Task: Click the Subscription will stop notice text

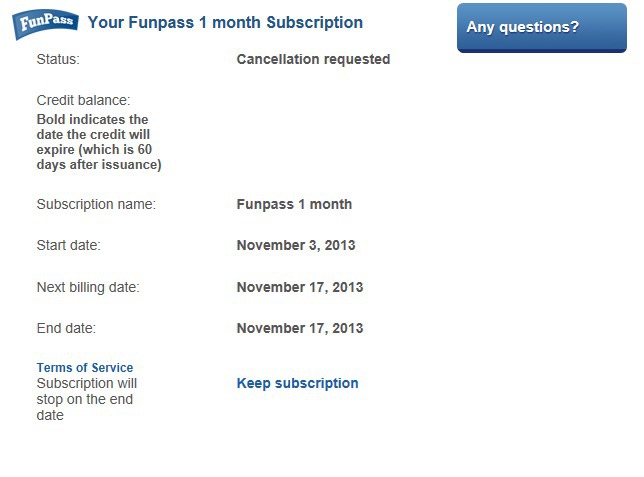Action: click(x=87, y=399)
